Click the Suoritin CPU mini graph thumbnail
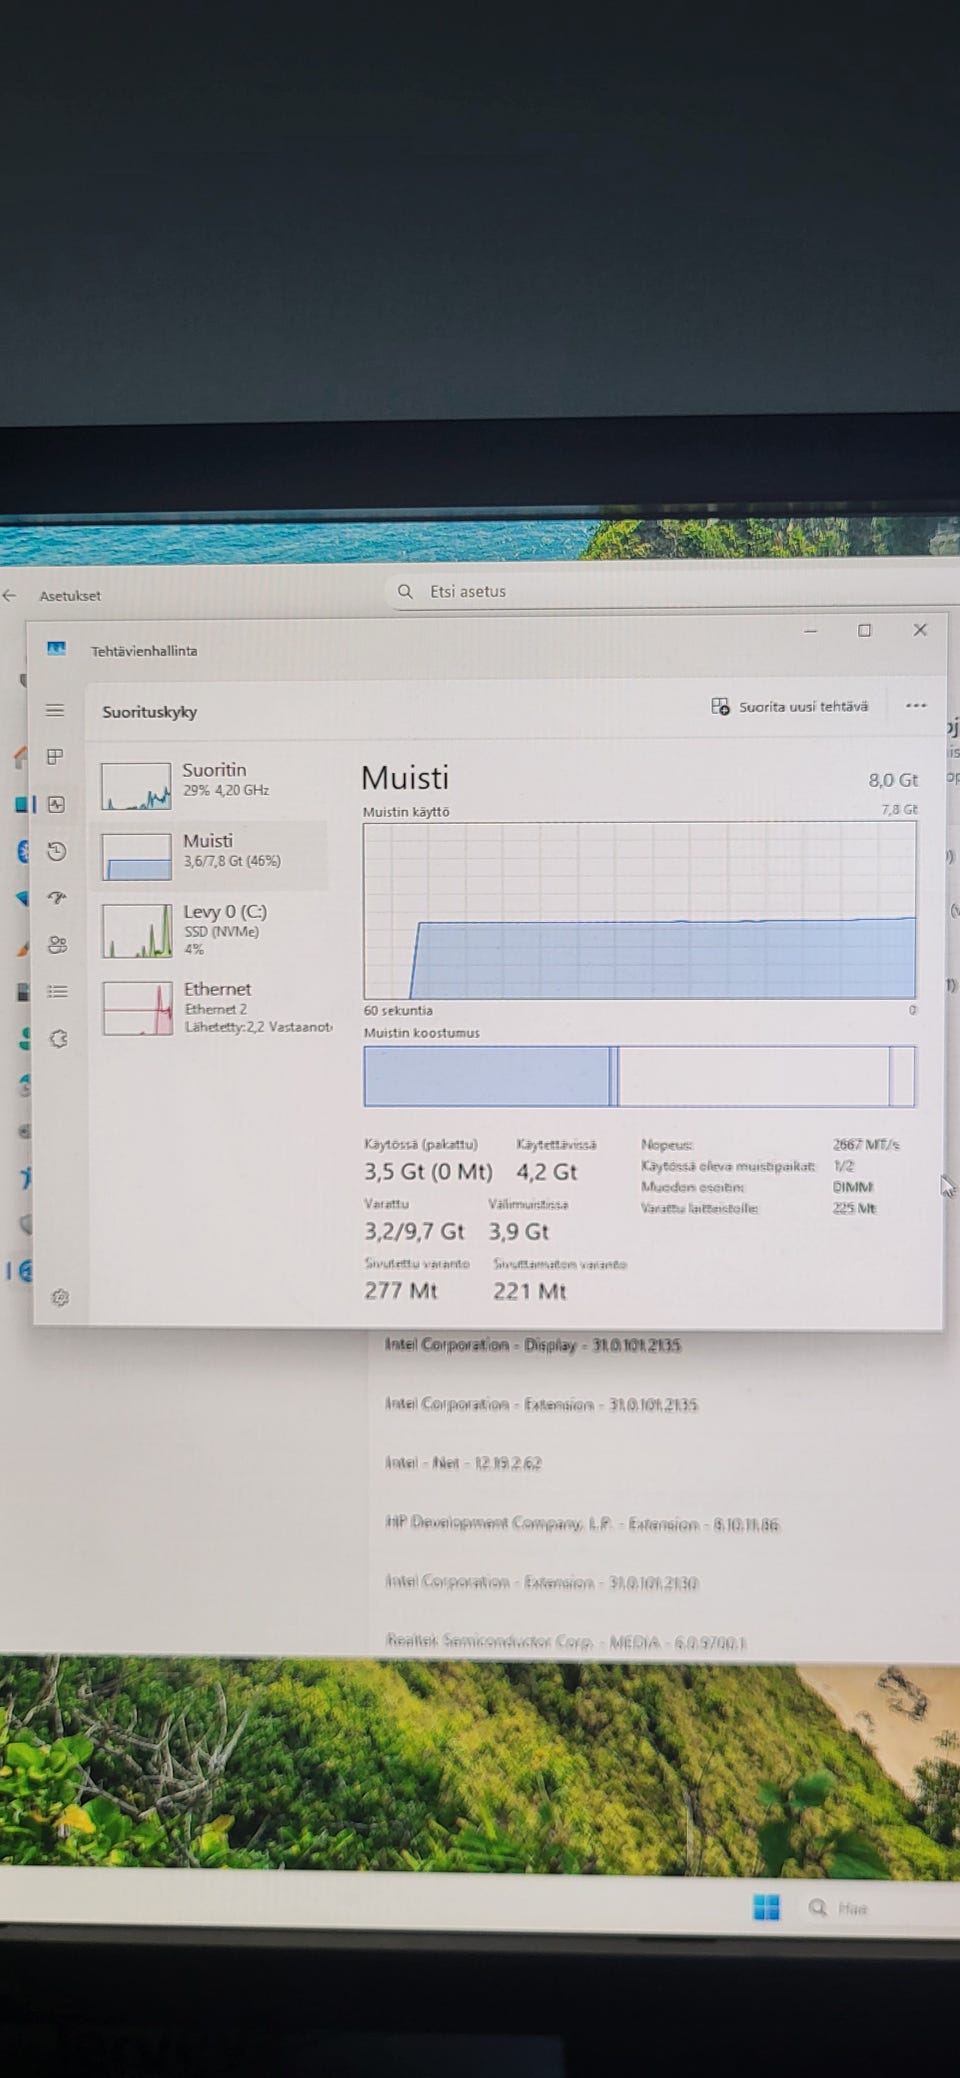The image size is (960, 2078). click(136, 786)
